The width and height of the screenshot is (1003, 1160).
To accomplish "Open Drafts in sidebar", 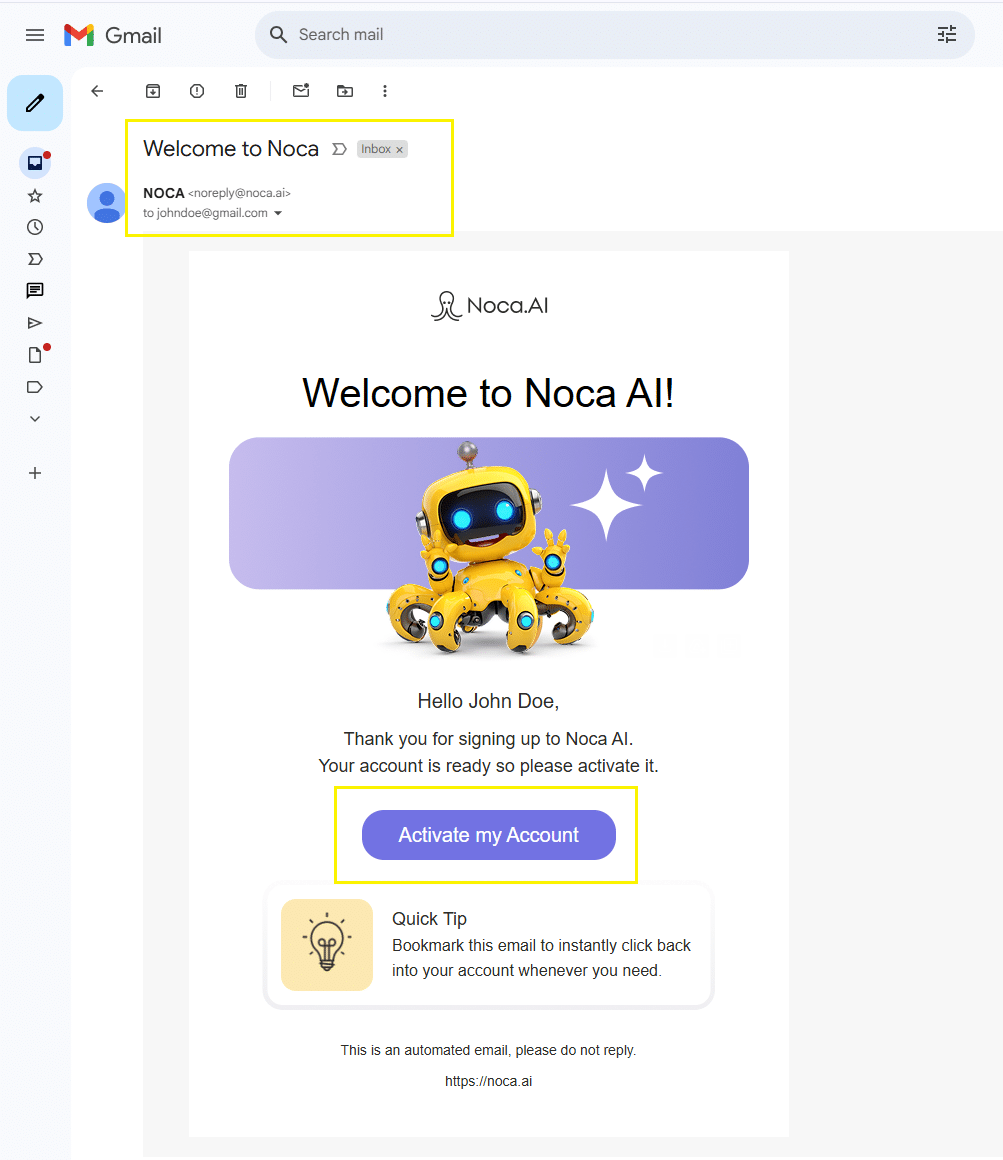I will coord(35,355).
